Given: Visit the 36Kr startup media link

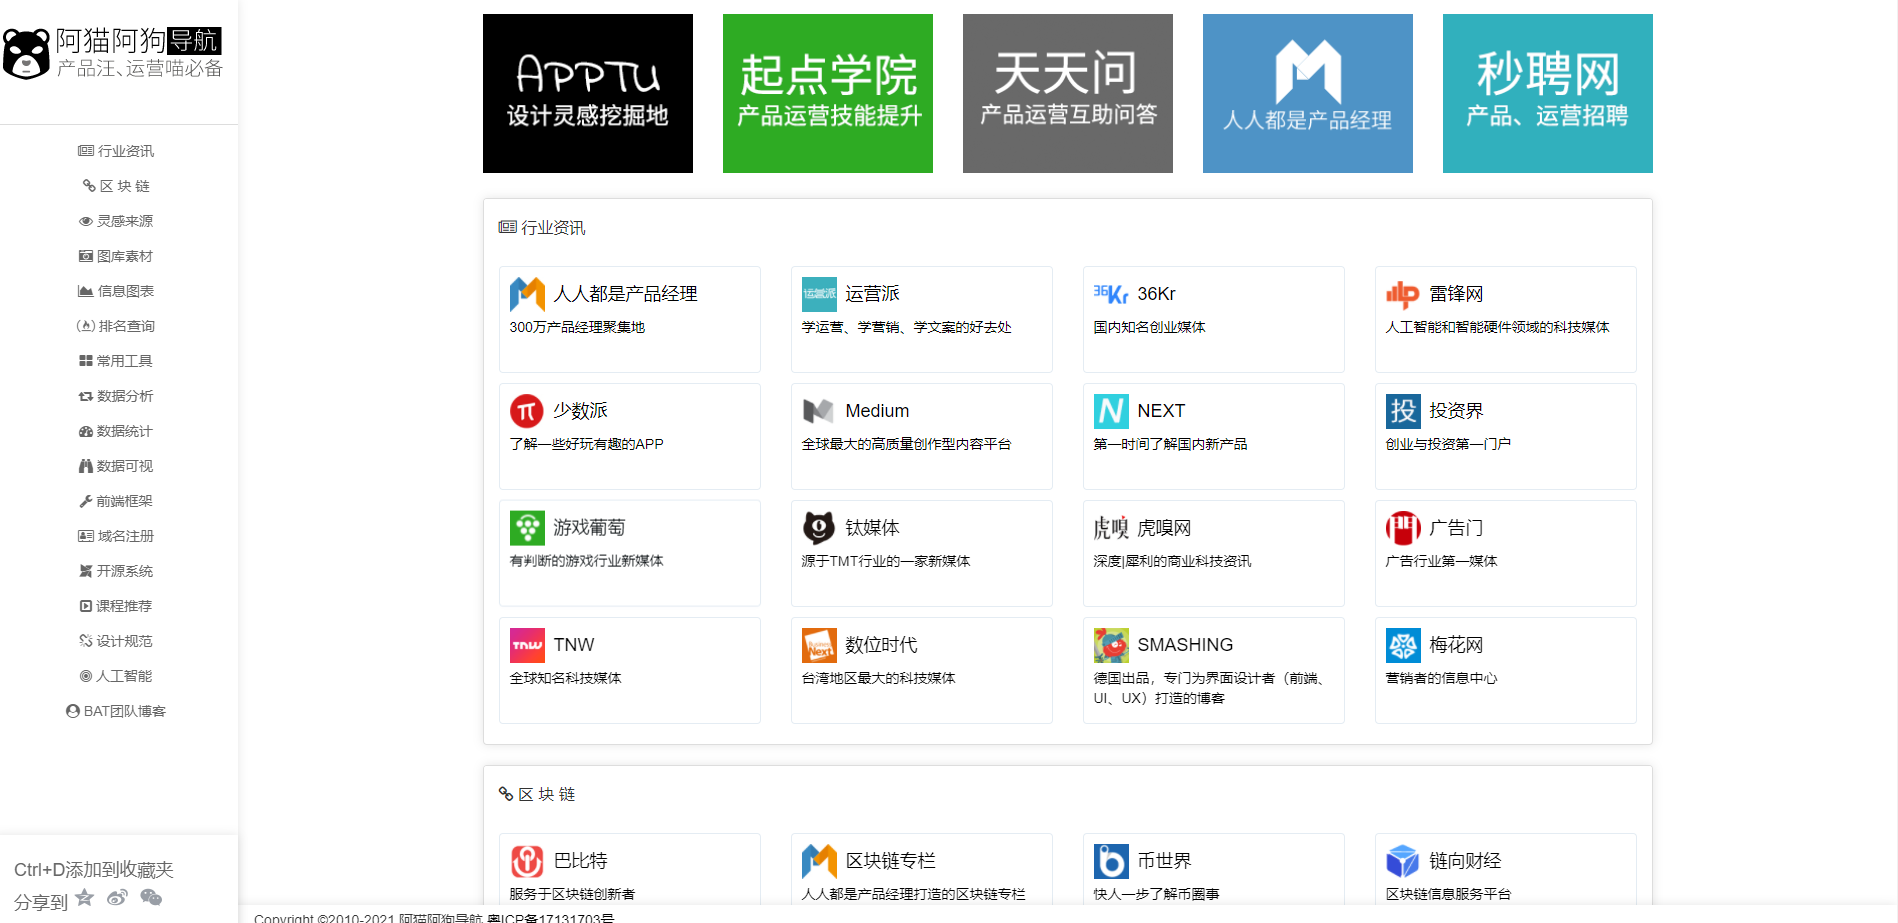Looking at the screenshot, I should coord(1213,318).
